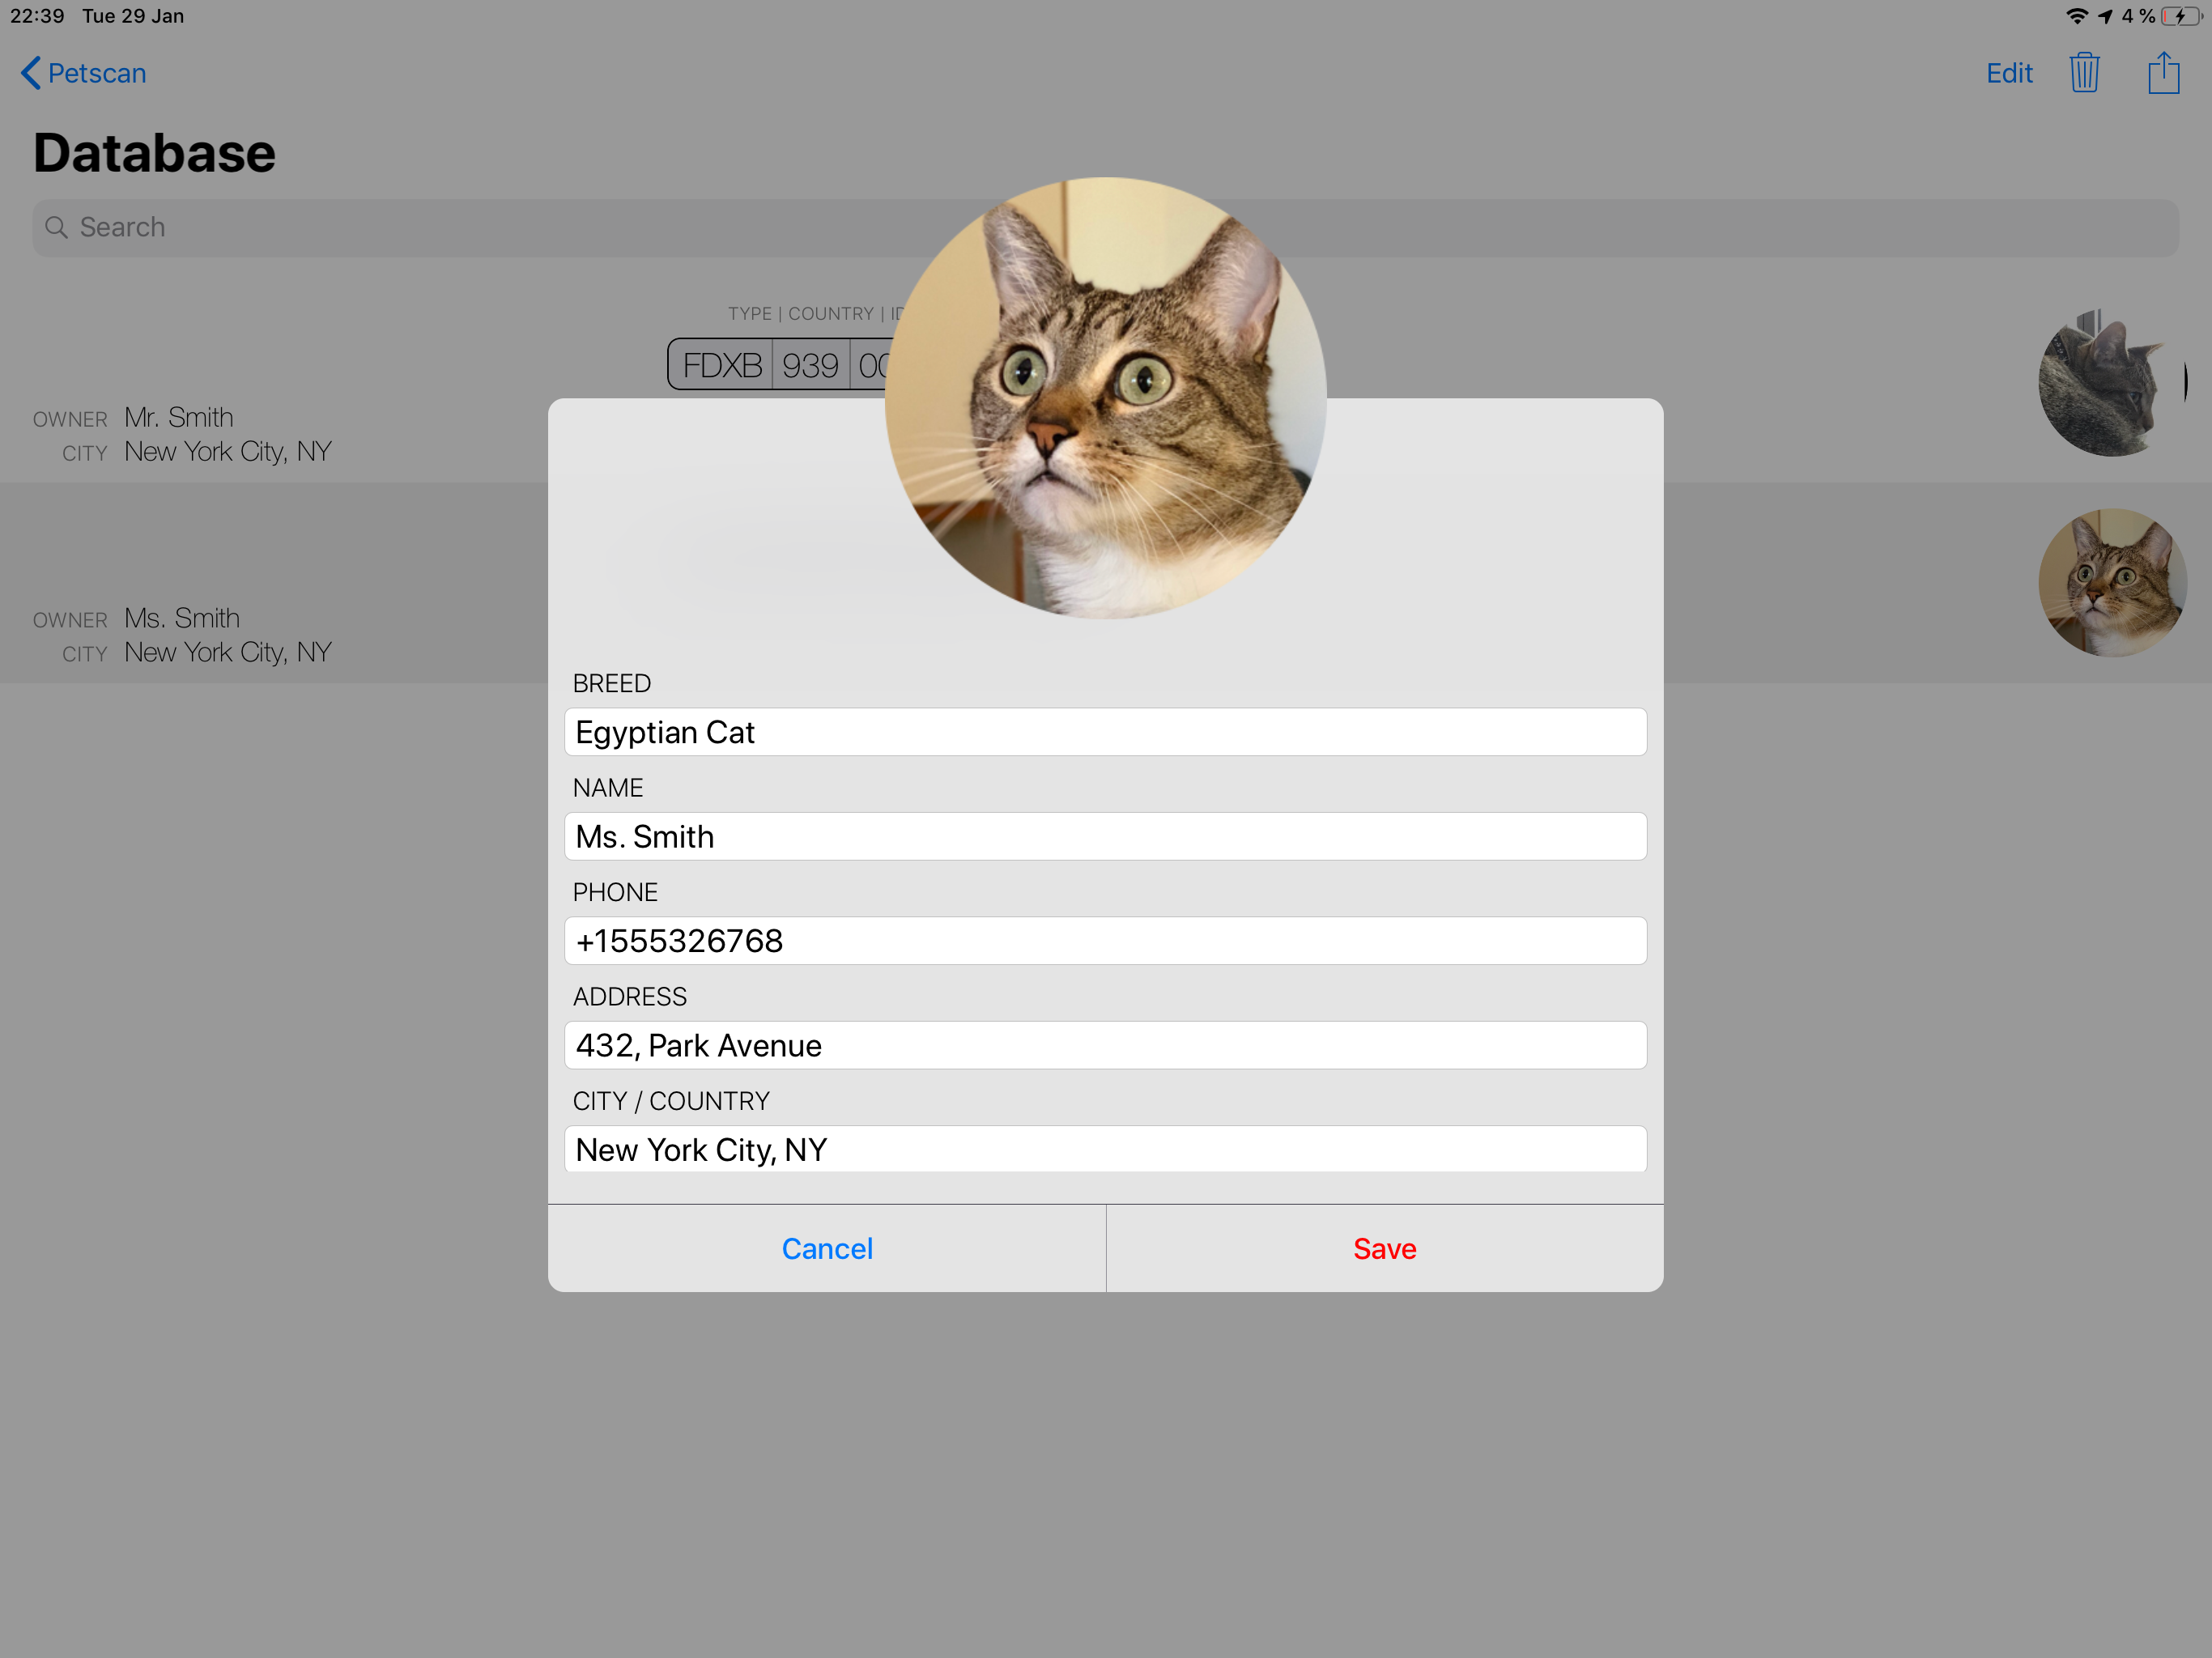This screenshot has height=1658, width=2212.
Task: Tap the Wi-Fi status icon
Action: 2076,16
